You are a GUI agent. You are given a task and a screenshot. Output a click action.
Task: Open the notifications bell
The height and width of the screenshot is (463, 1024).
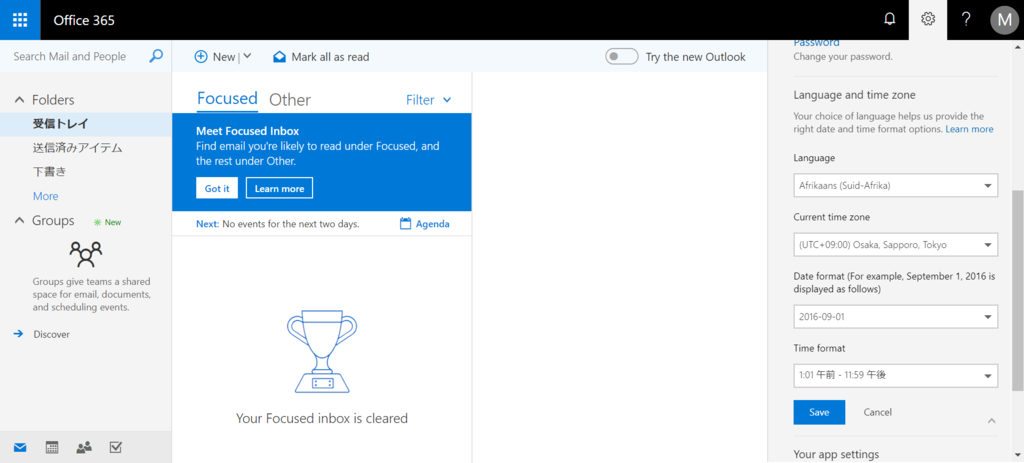point(889,20)
